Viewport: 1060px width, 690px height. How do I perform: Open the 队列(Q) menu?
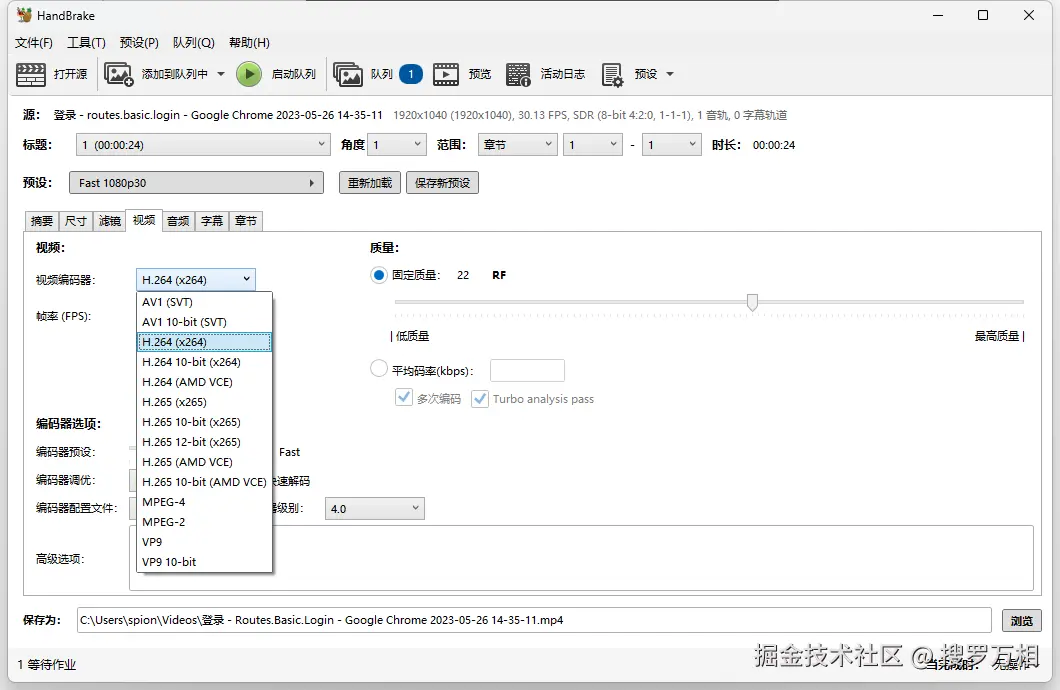(x=194, y=43)
